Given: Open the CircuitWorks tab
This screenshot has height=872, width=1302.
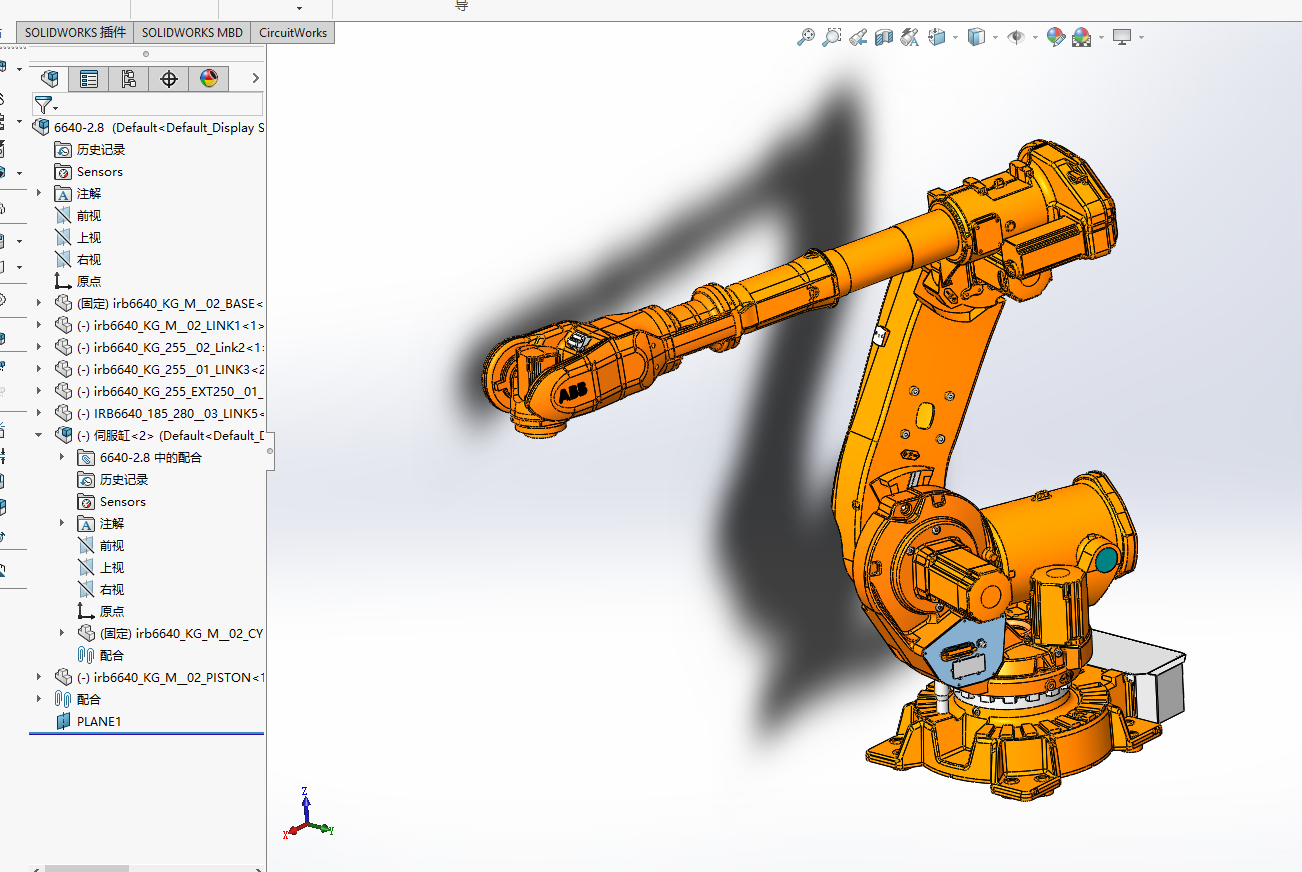Looking at the screenshot, I should pos(293,32).
